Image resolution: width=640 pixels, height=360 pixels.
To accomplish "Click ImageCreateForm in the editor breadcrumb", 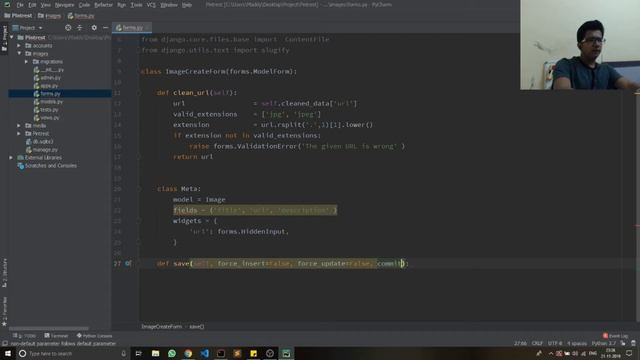I will (x=162, y=327).
